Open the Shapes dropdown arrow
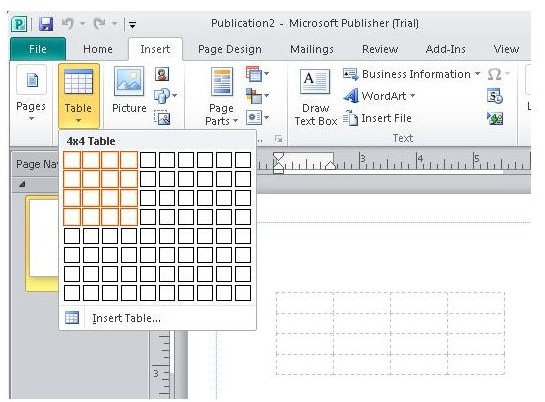The image size is (545, 402). pyautogui.click(x=174, y=95)
